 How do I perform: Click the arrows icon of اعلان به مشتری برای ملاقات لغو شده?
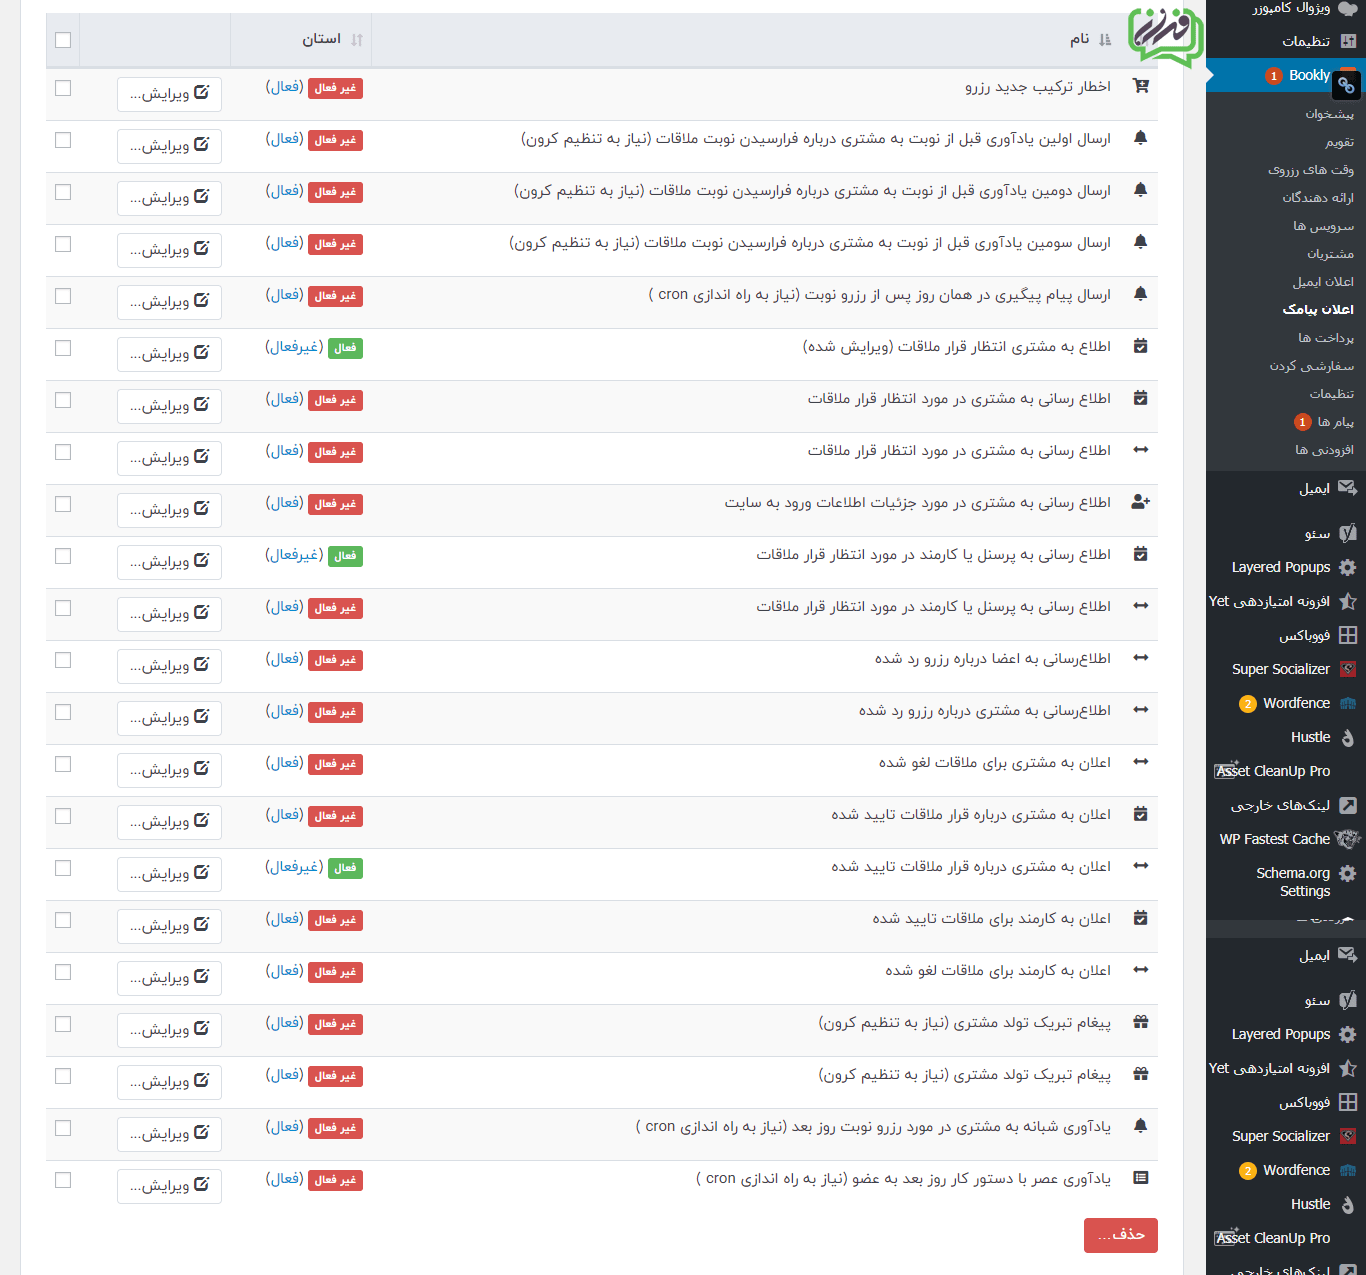click(1140, 762)
